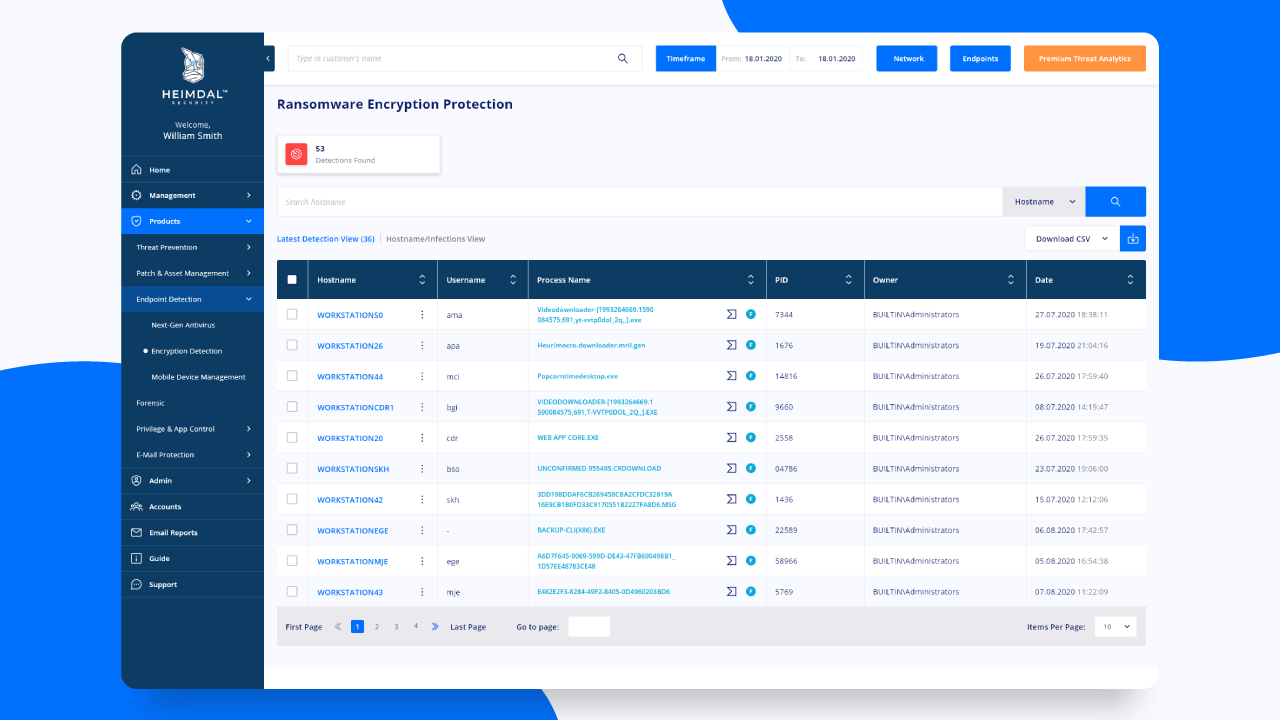
Task: Open the Download CSV dropdown
Action: (x=1072, y=239)
